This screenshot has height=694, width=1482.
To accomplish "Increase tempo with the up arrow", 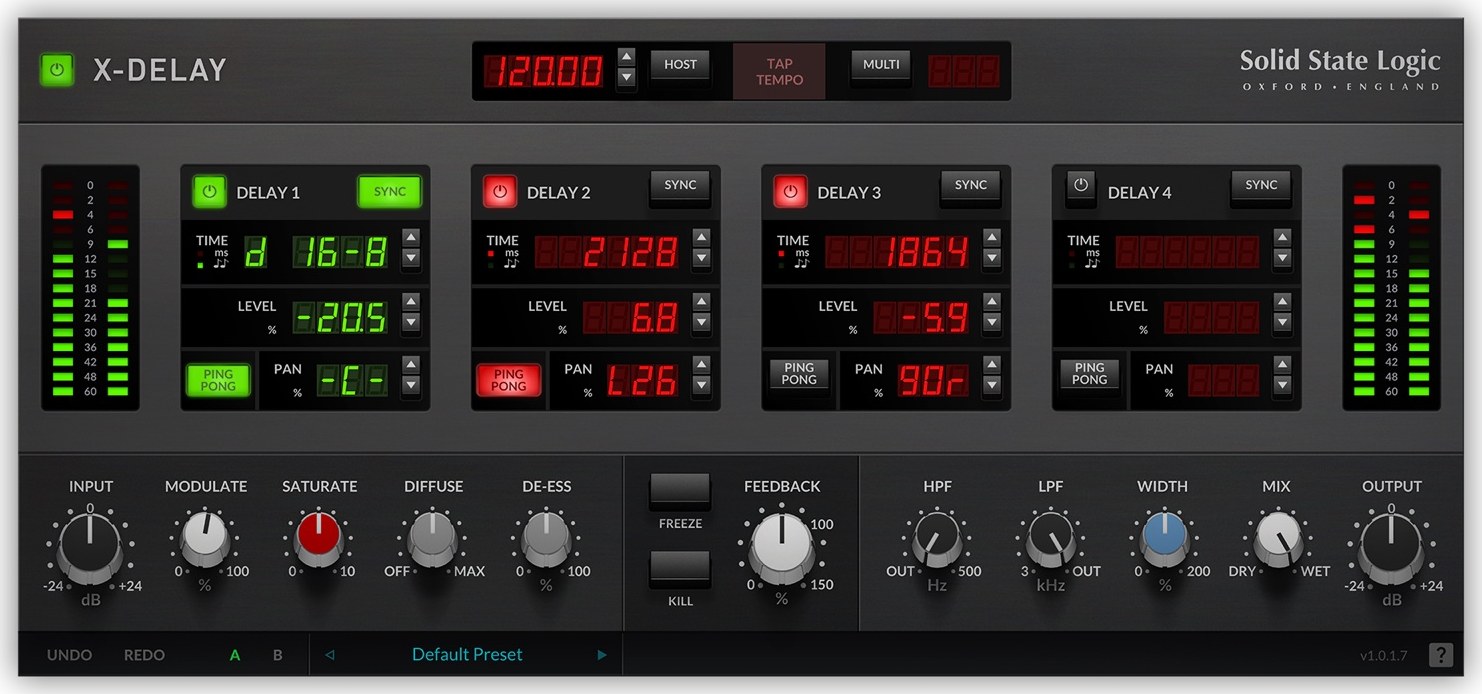I will tap(627, 56).
